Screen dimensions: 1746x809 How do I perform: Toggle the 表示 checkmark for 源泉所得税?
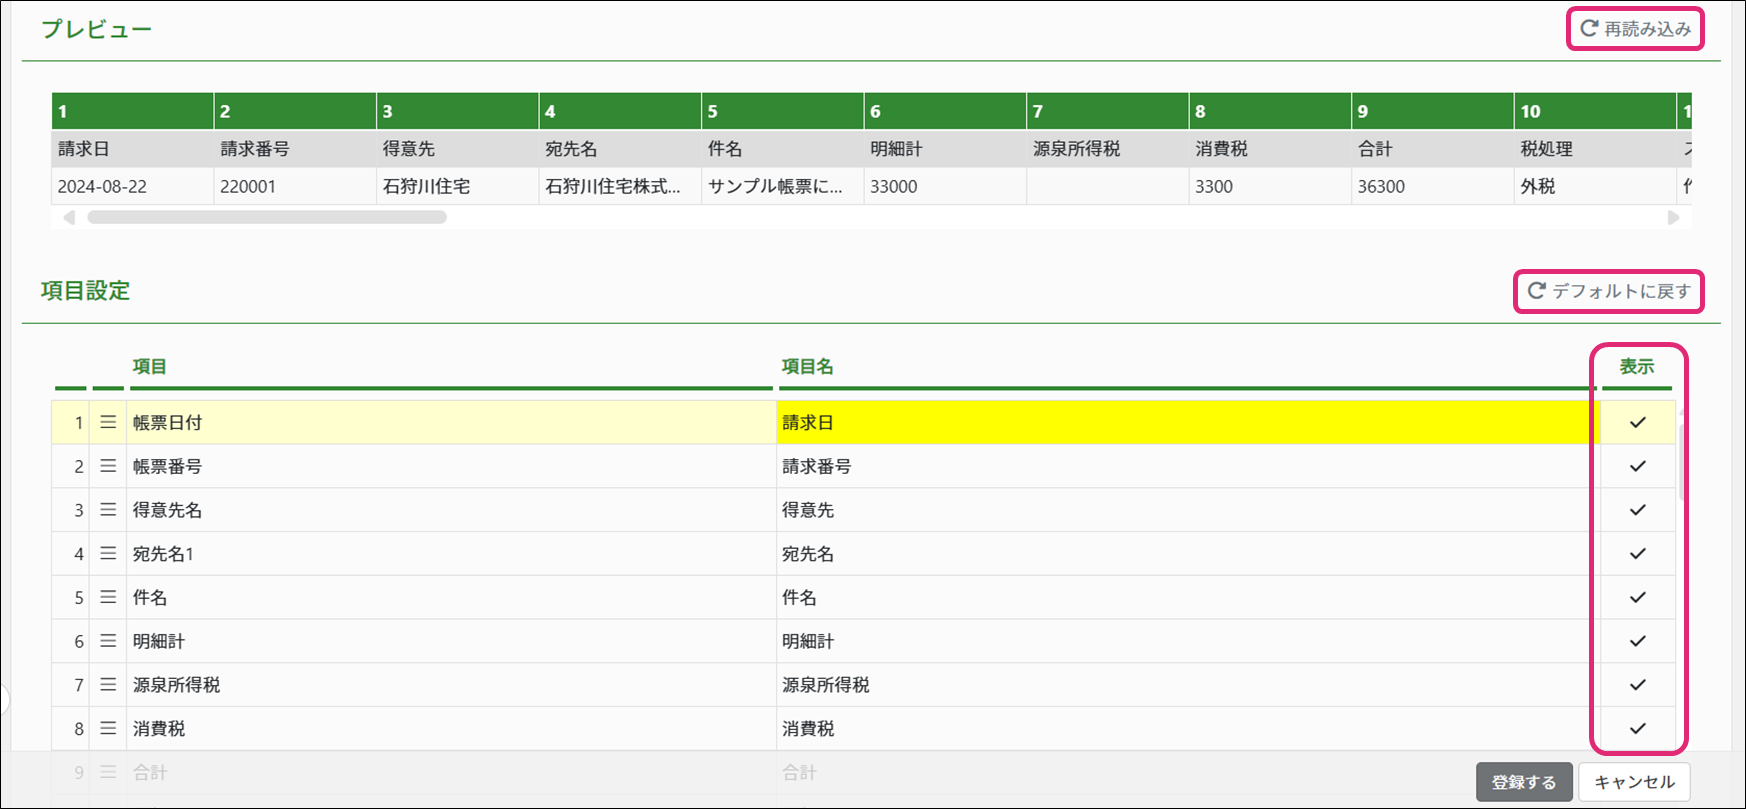coord(1637,685)
